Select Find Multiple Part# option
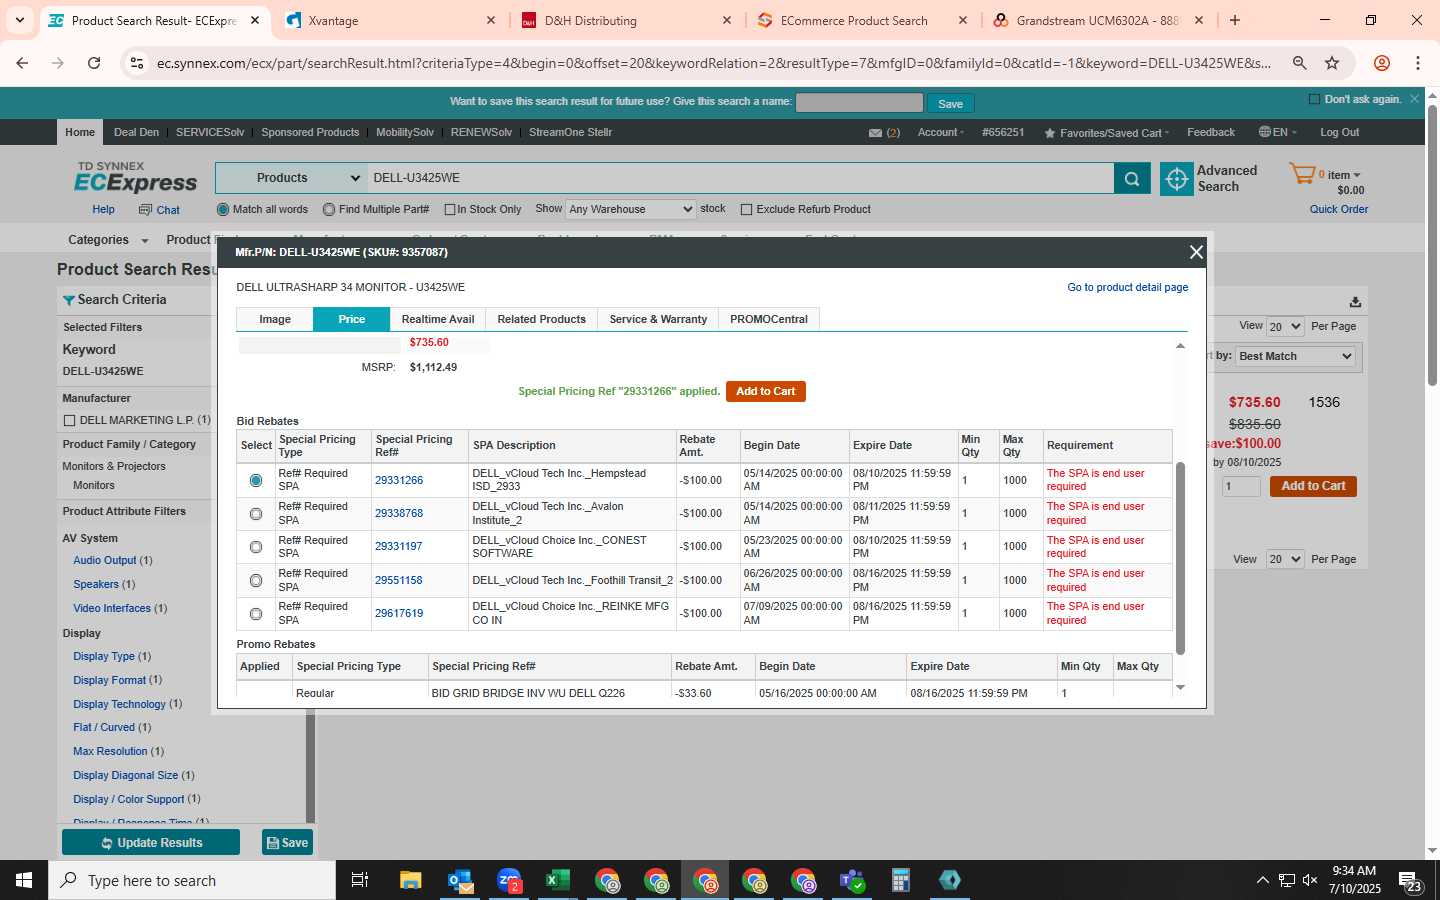This screenshot has height=900, width=1440. point(329,210)
